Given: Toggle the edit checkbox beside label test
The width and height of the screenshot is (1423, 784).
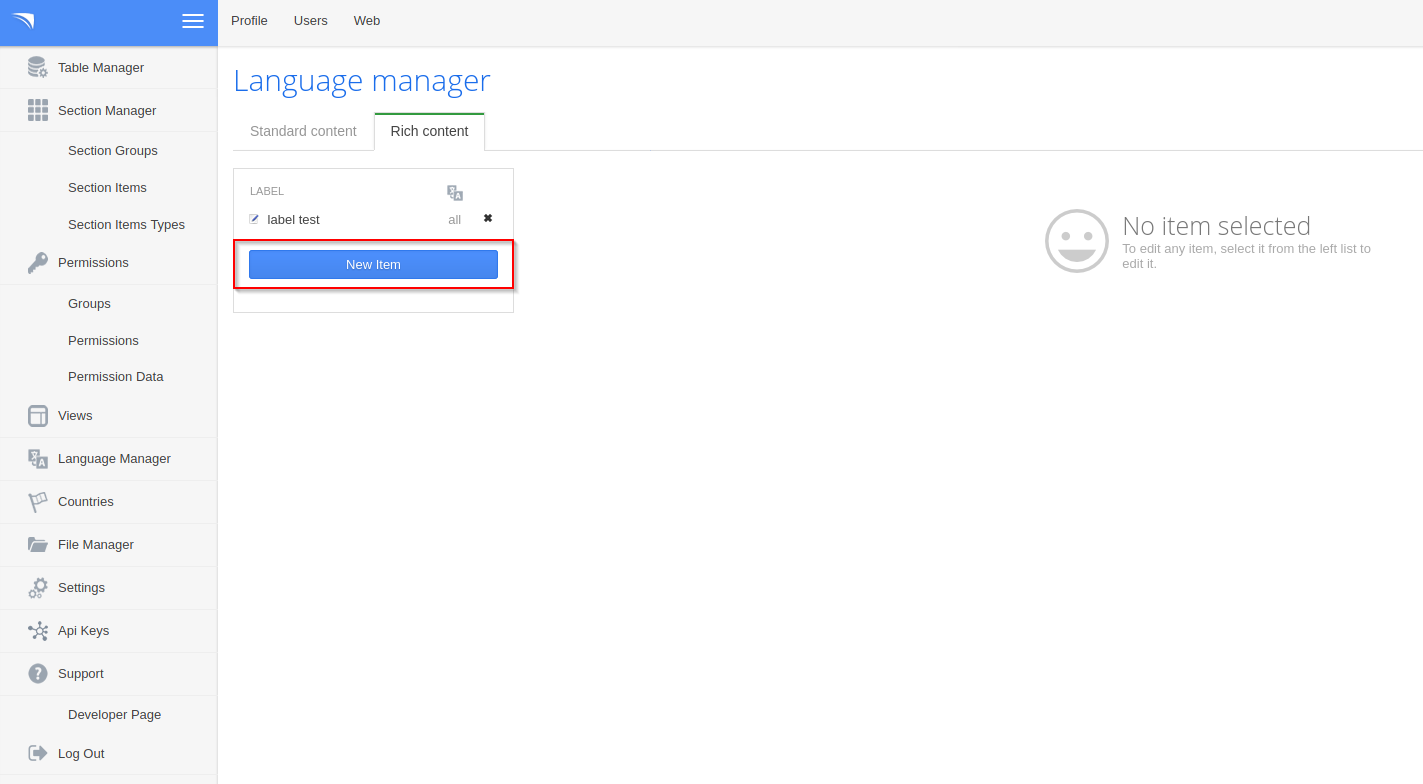Looking at the screenshot, I should [254, 219].
